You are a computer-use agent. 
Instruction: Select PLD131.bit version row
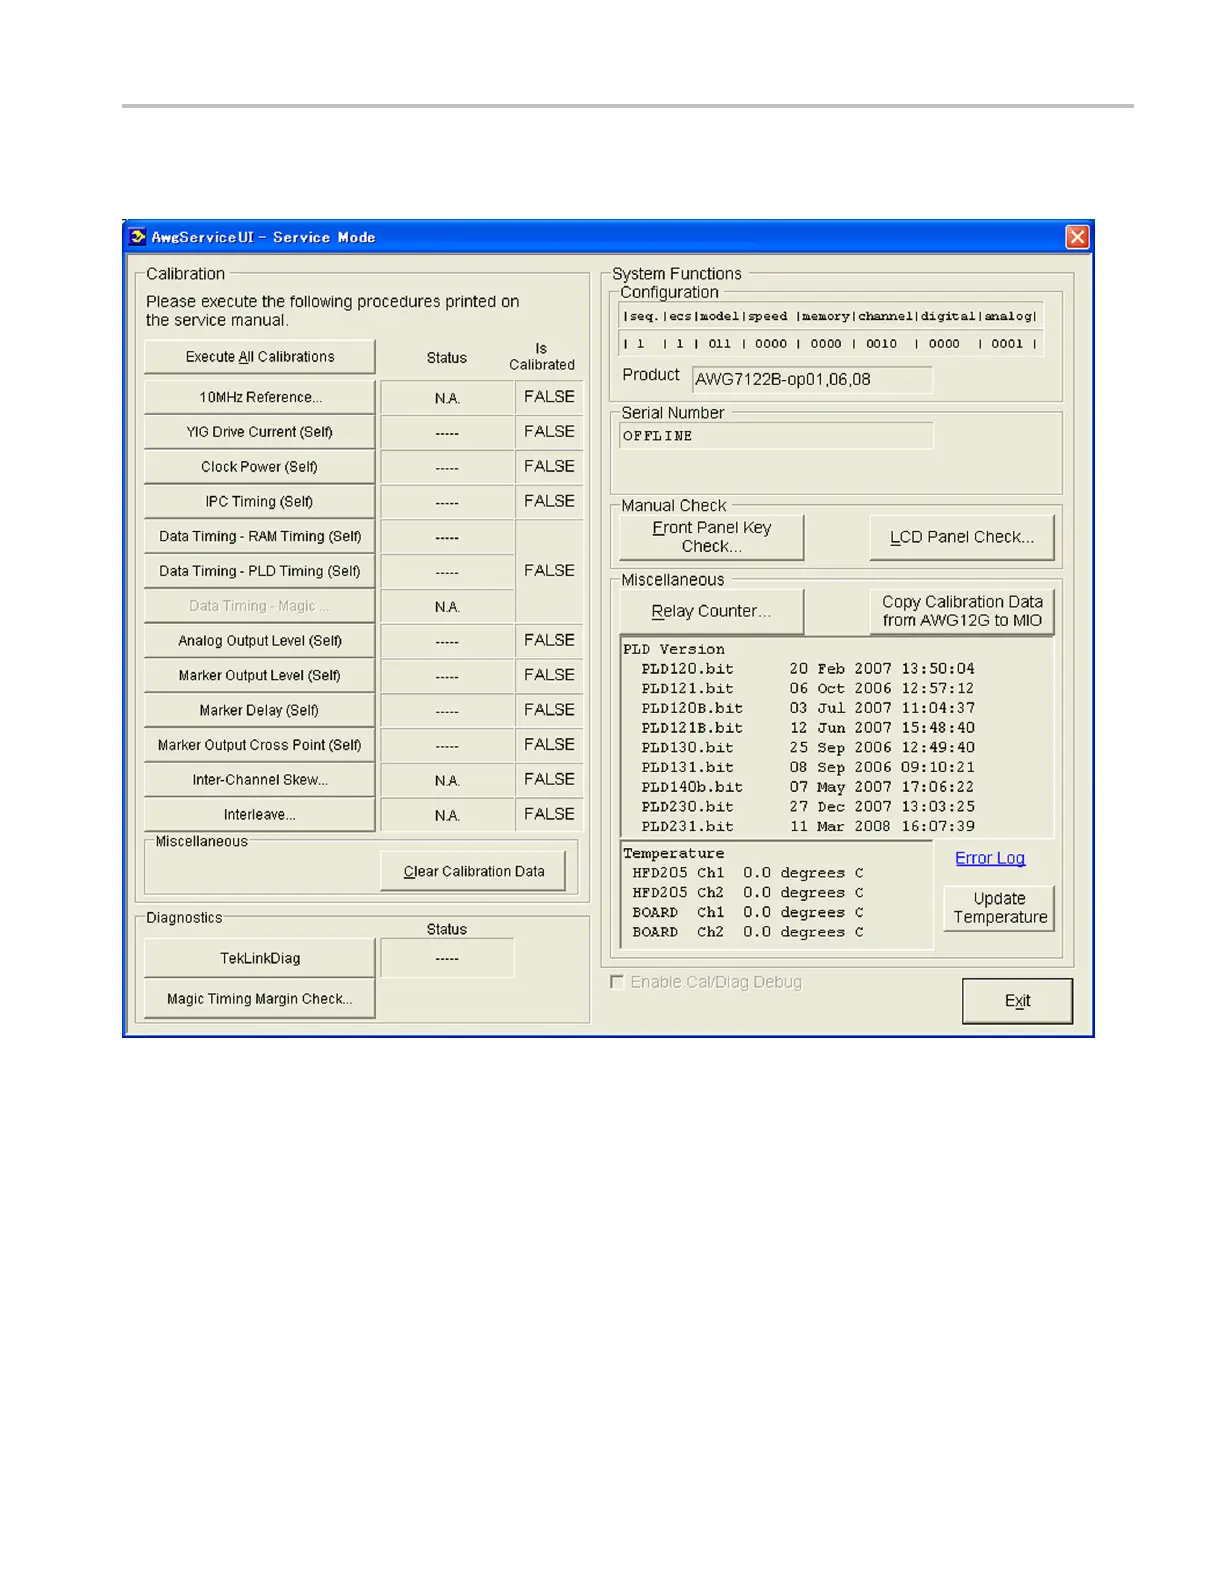pos(808,768)
